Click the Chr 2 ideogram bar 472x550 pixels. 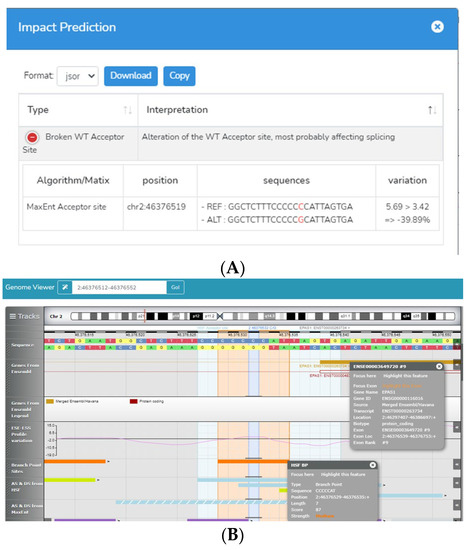(262, 316)
